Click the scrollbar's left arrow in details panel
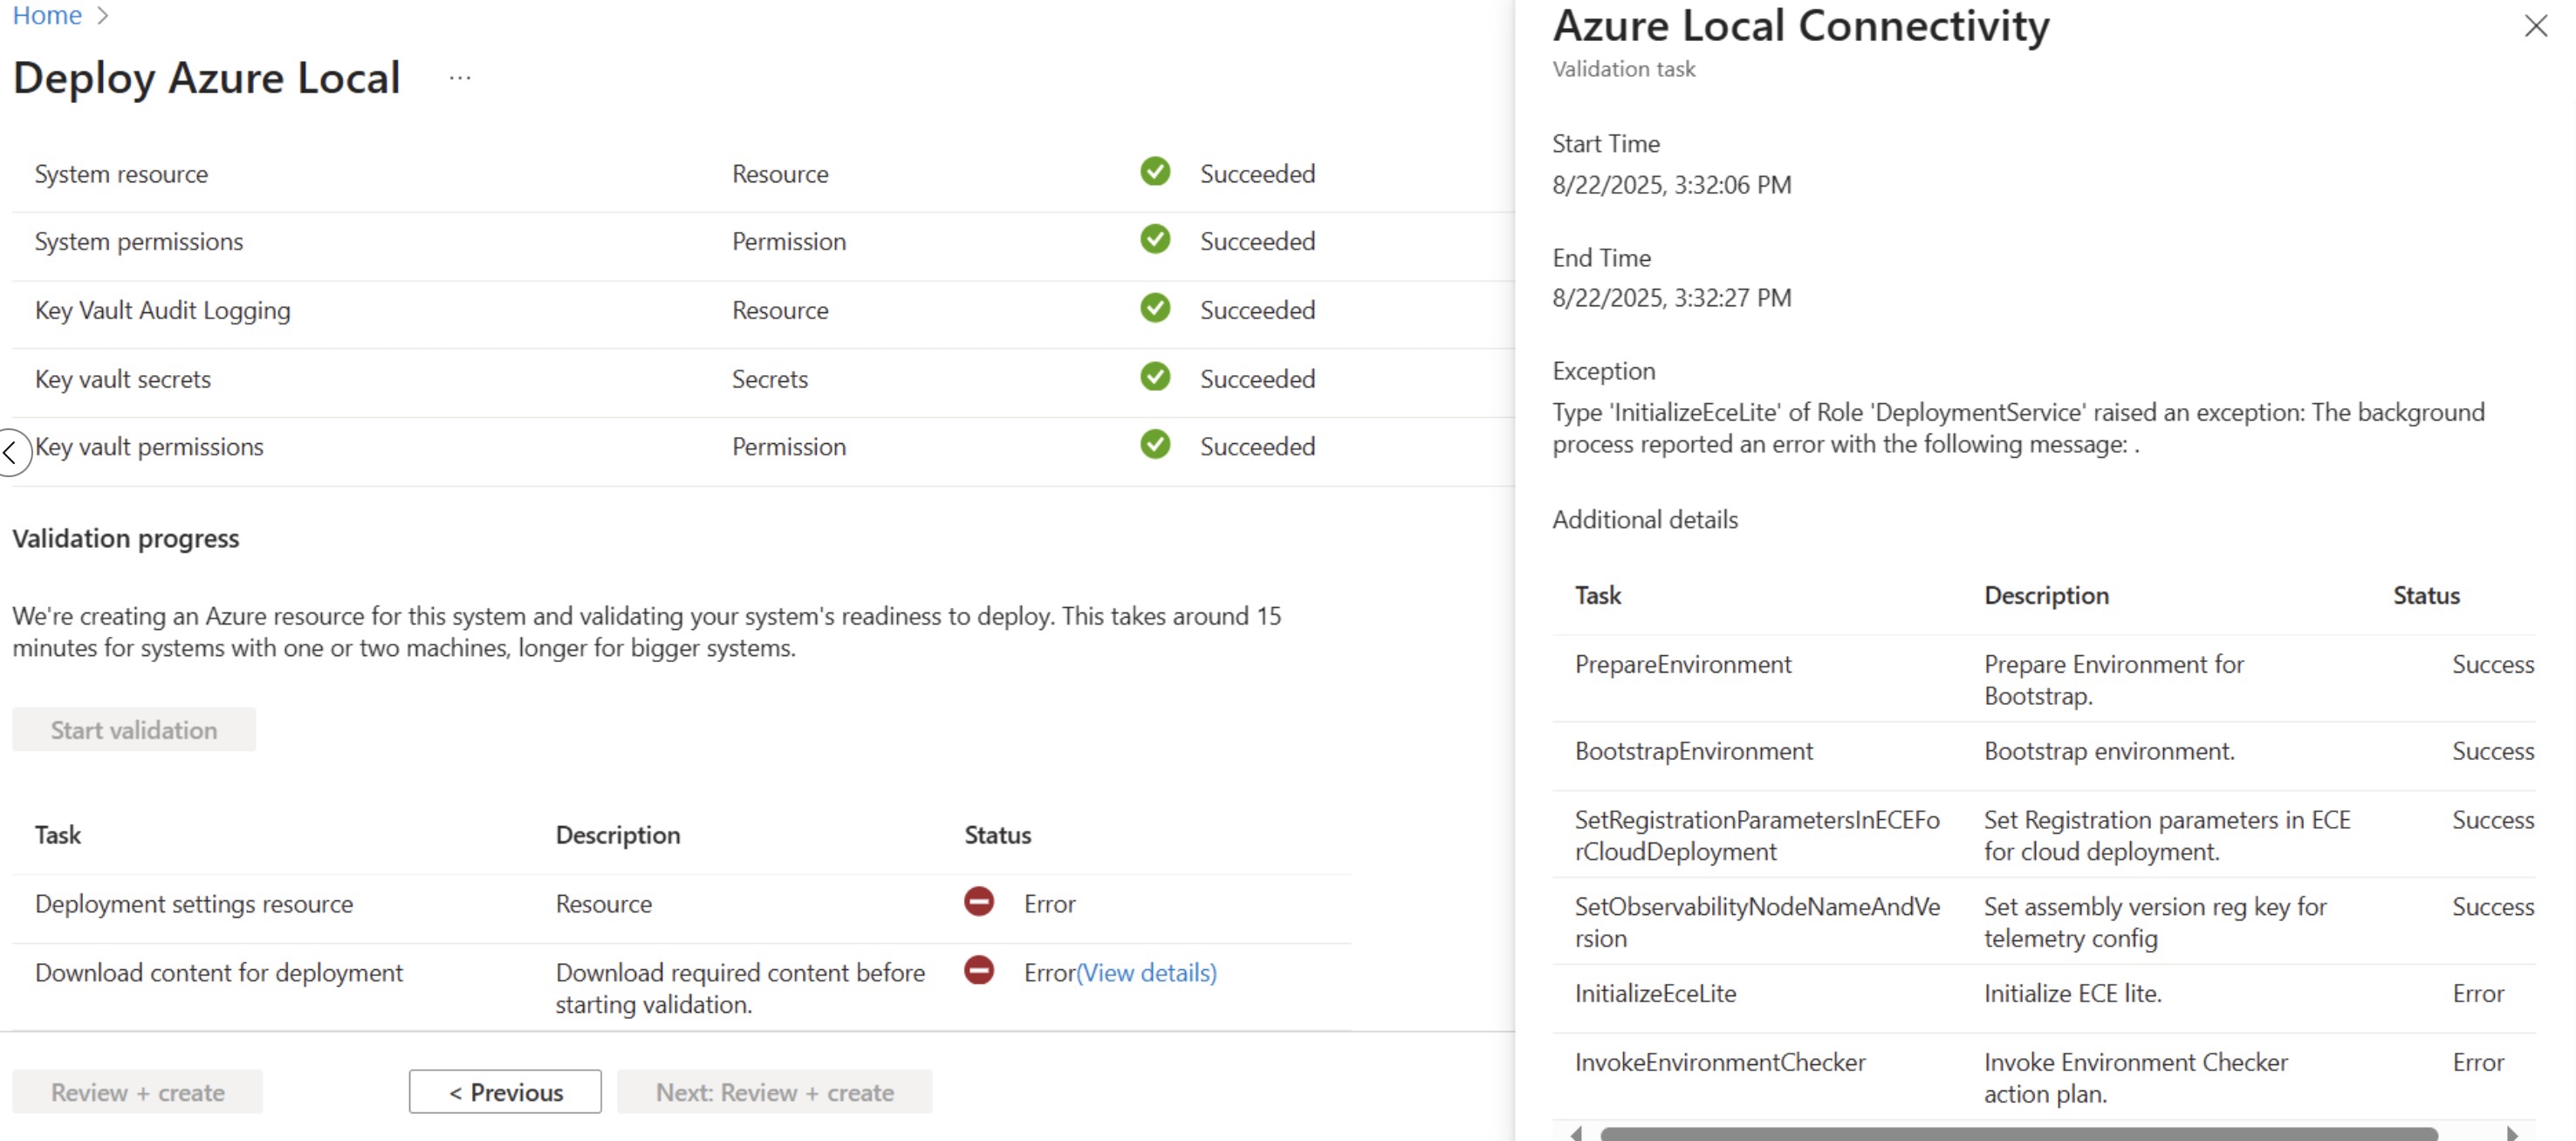The height and width of the screenshot is (1141, 2576). (1576, 1133)
